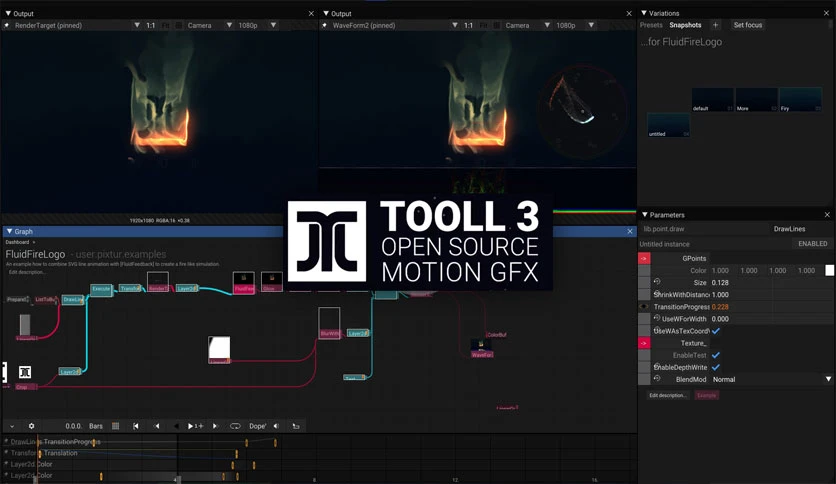
Task: Open RenderTarget (pinned) dropdown arrow
Action: pyautogui.click(x=137, y=25)
